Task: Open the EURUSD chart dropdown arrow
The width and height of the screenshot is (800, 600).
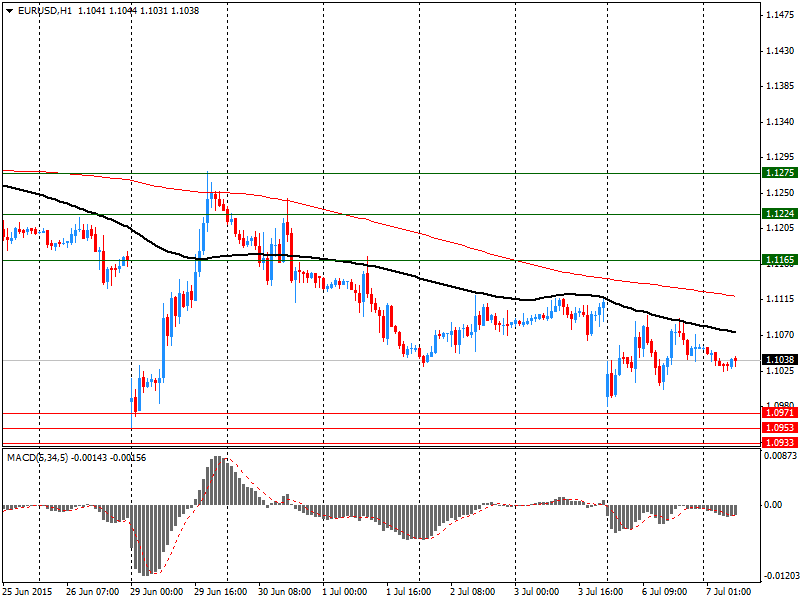Action: pyautogui.click(x=9, y=11)
